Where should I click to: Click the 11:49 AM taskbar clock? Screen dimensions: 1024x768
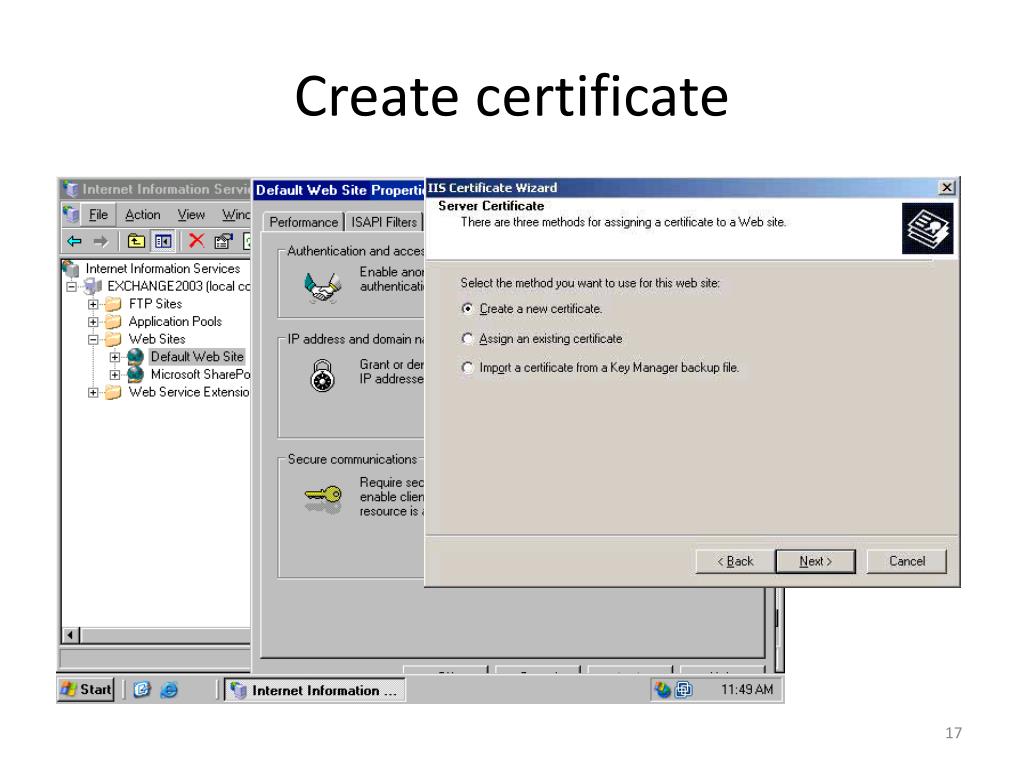click(746, 690)
